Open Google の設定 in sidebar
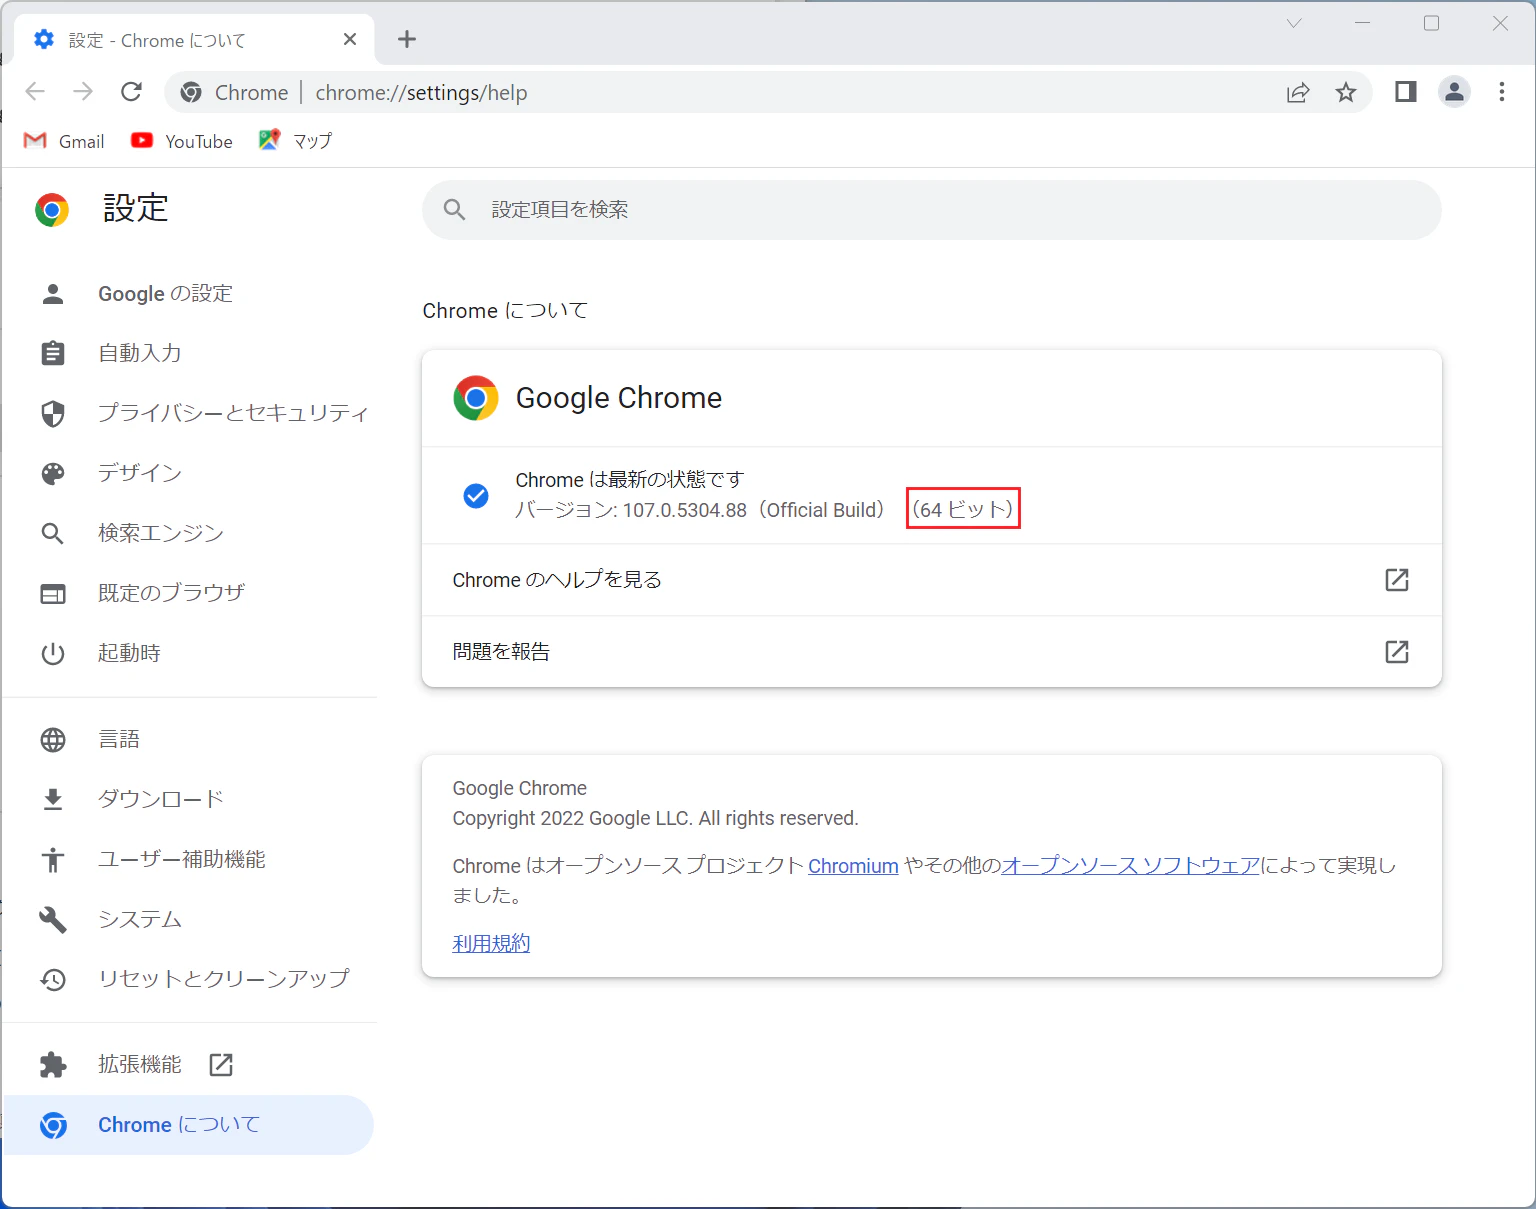Screen dimensions: 1536x1209 190,293
